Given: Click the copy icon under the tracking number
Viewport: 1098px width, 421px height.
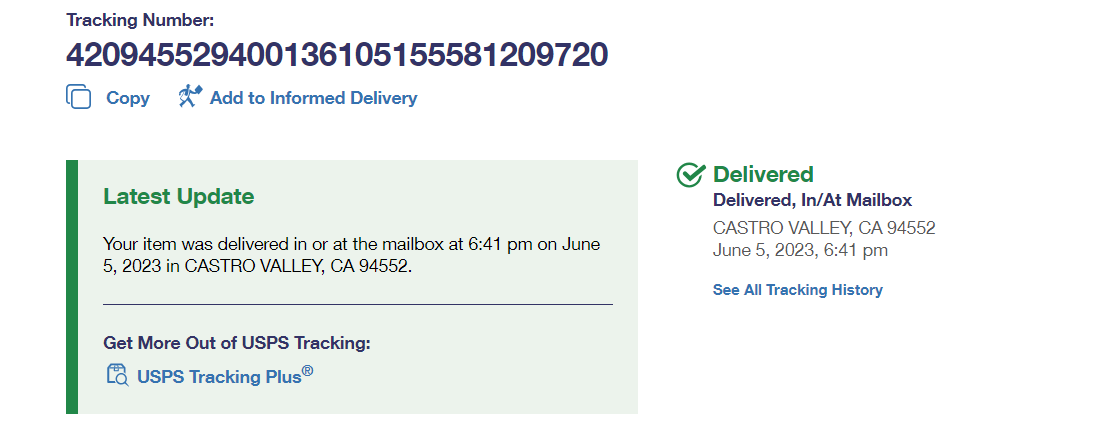Looking at the screenshot, I should click(x=78, y=97).
